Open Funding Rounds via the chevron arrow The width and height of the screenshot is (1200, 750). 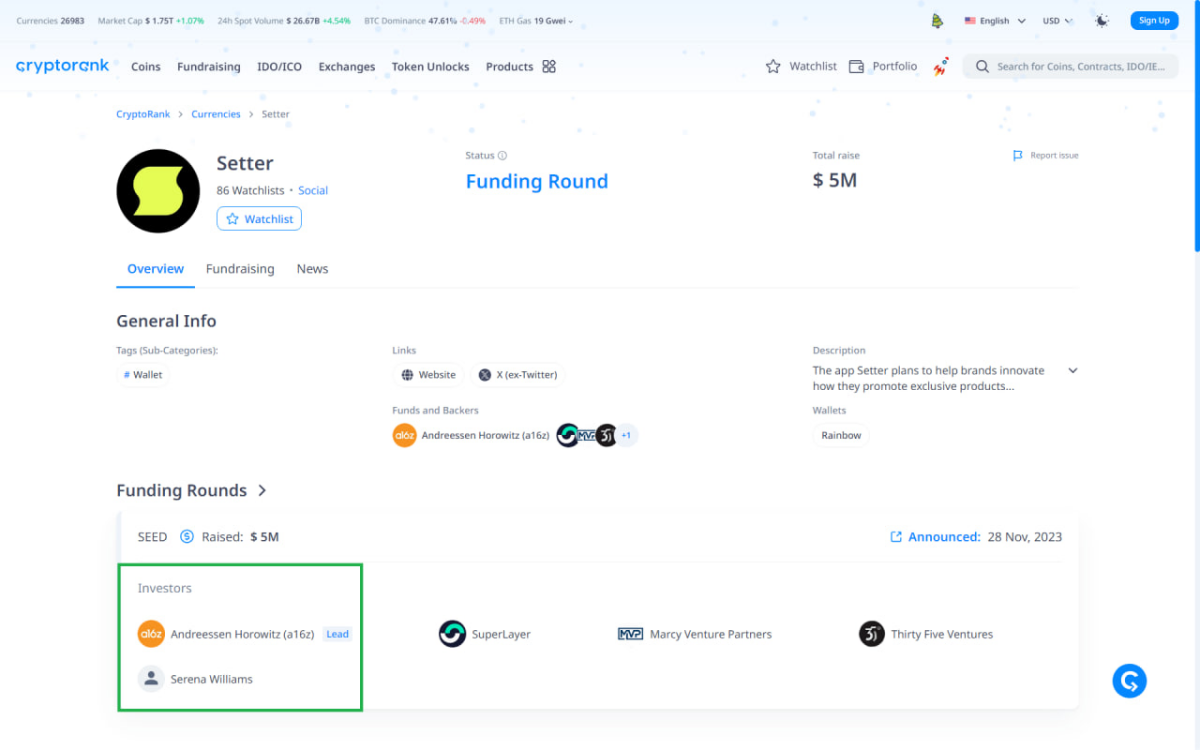click(262, 491)
